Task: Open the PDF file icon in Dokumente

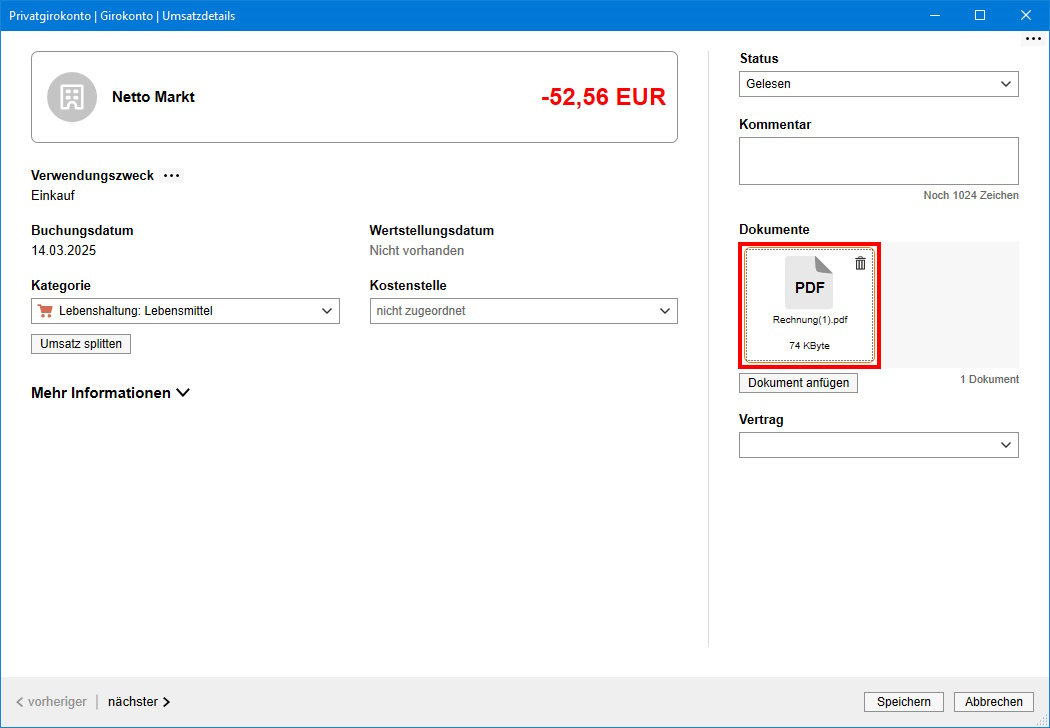Action: pos(809,282)
